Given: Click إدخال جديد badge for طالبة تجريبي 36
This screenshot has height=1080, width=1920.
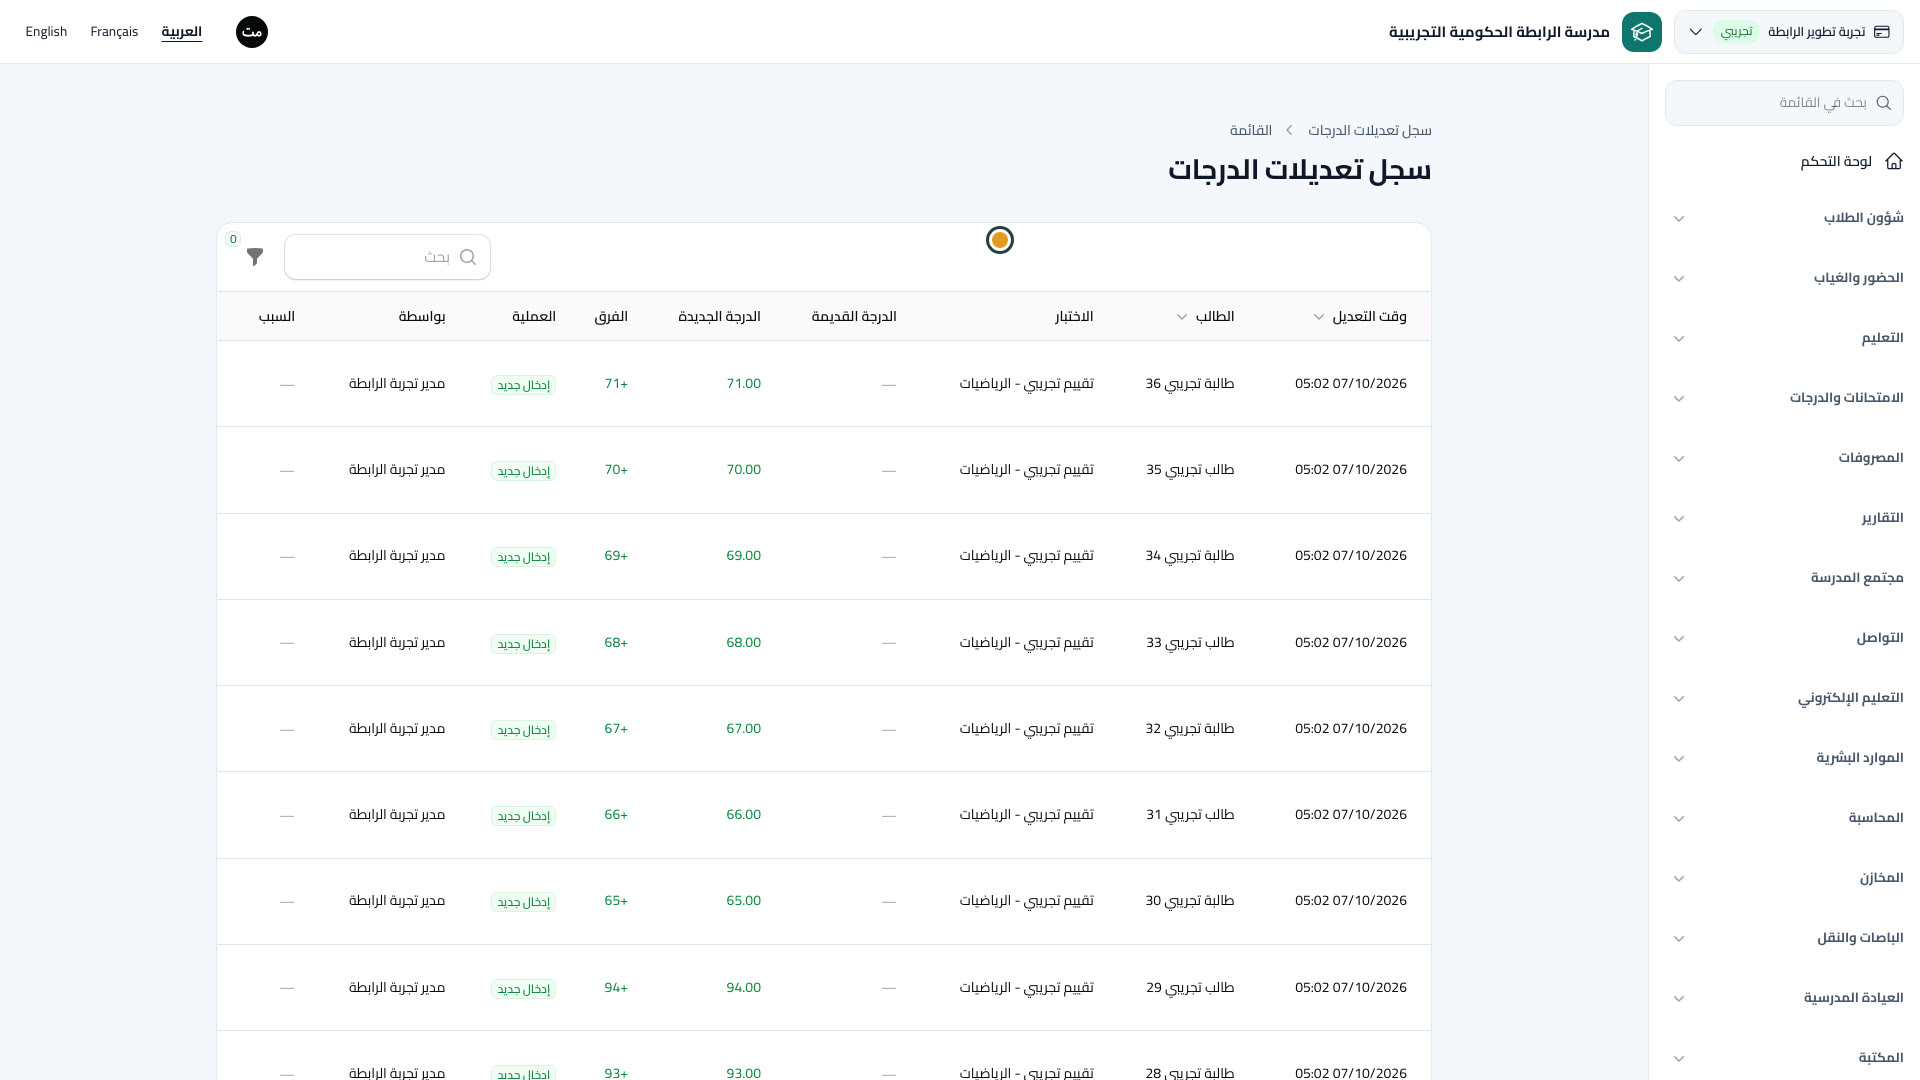Looking at the screenshot, I should tap(524, 385).
